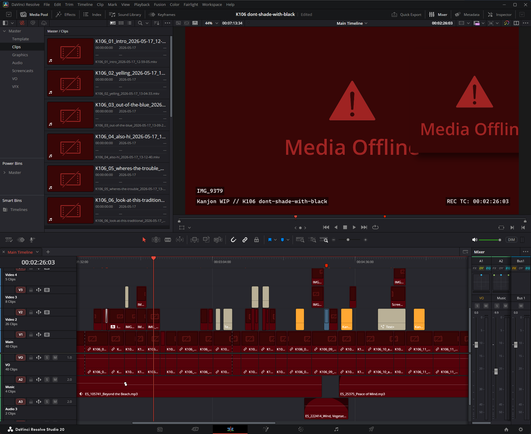Select the Screencasts bin

coord(22,71)
